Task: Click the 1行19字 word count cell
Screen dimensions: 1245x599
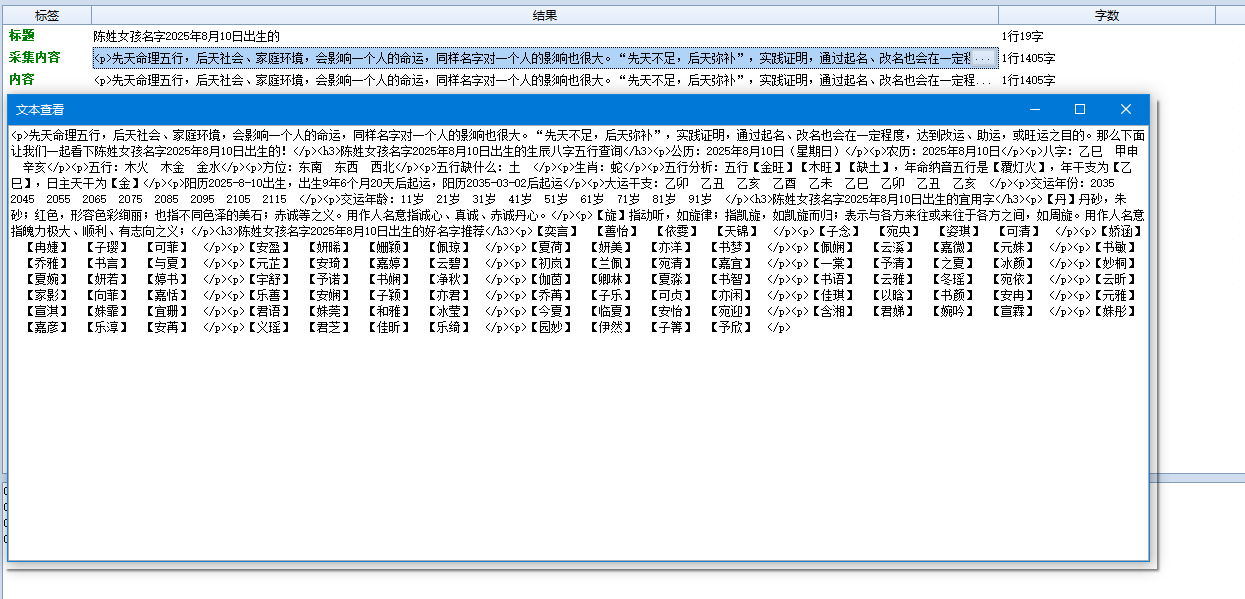Action: pos(1021,36)
